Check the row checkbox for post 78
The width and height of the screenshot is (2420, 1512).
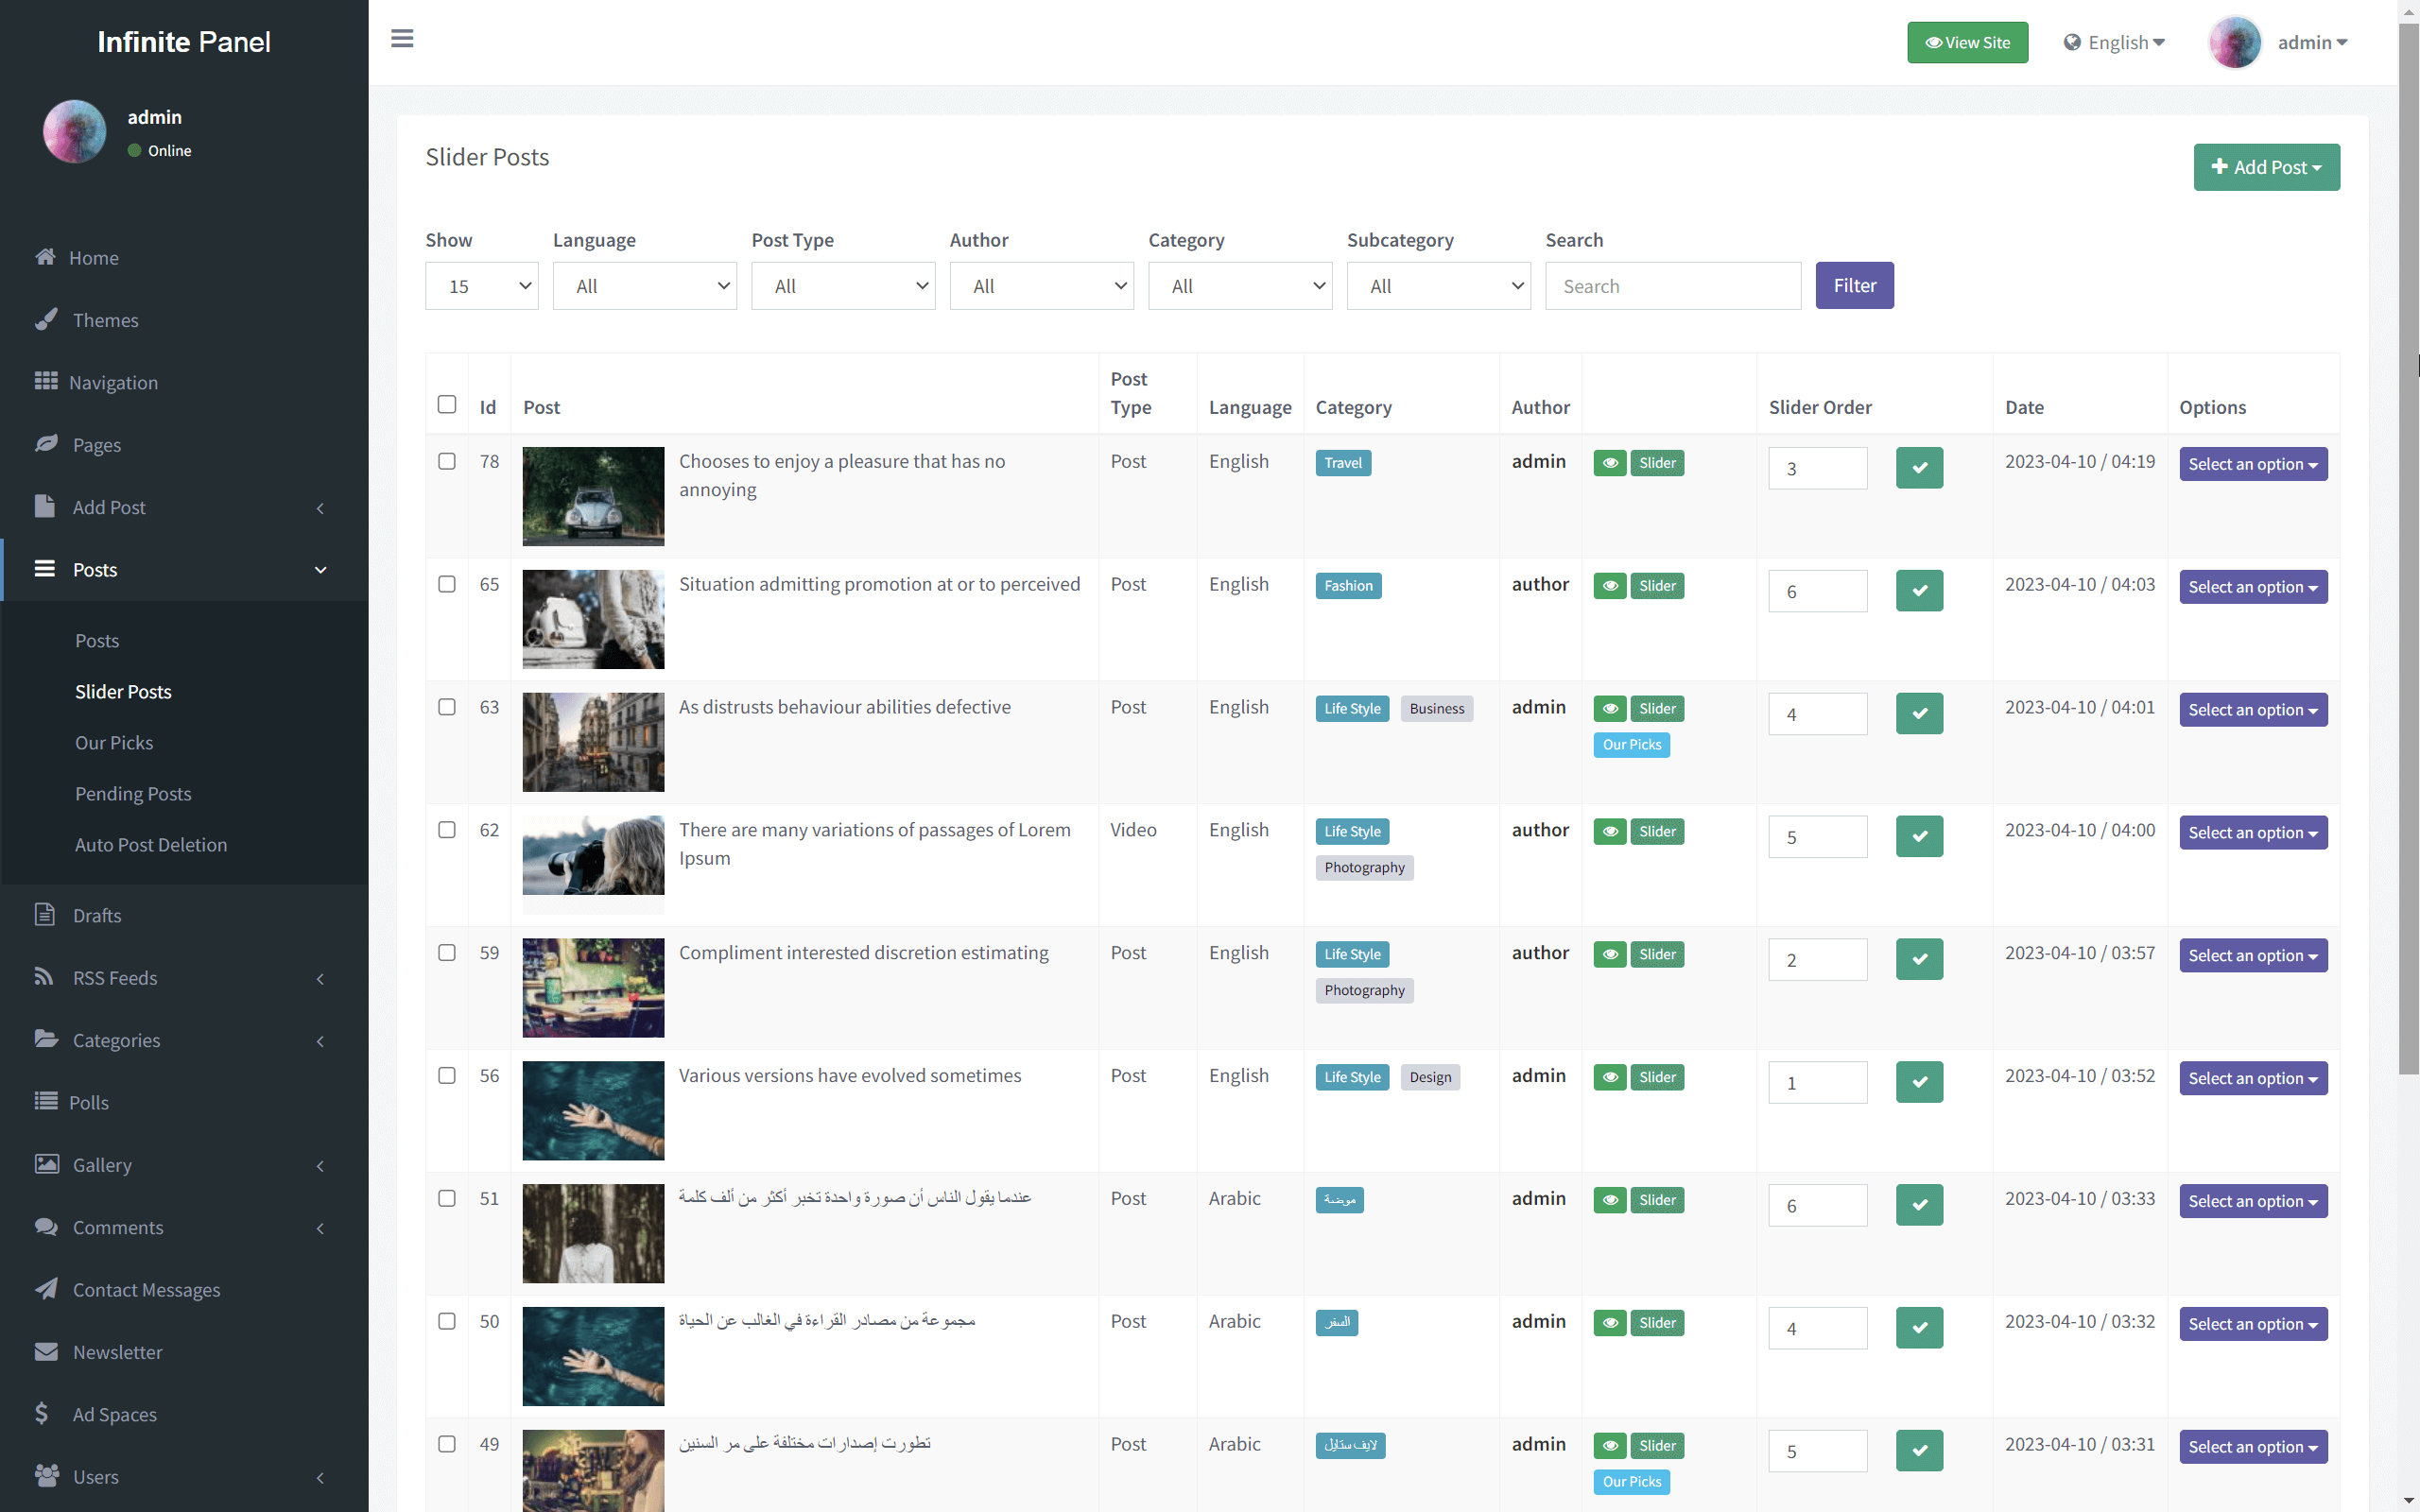click(447, 461)
